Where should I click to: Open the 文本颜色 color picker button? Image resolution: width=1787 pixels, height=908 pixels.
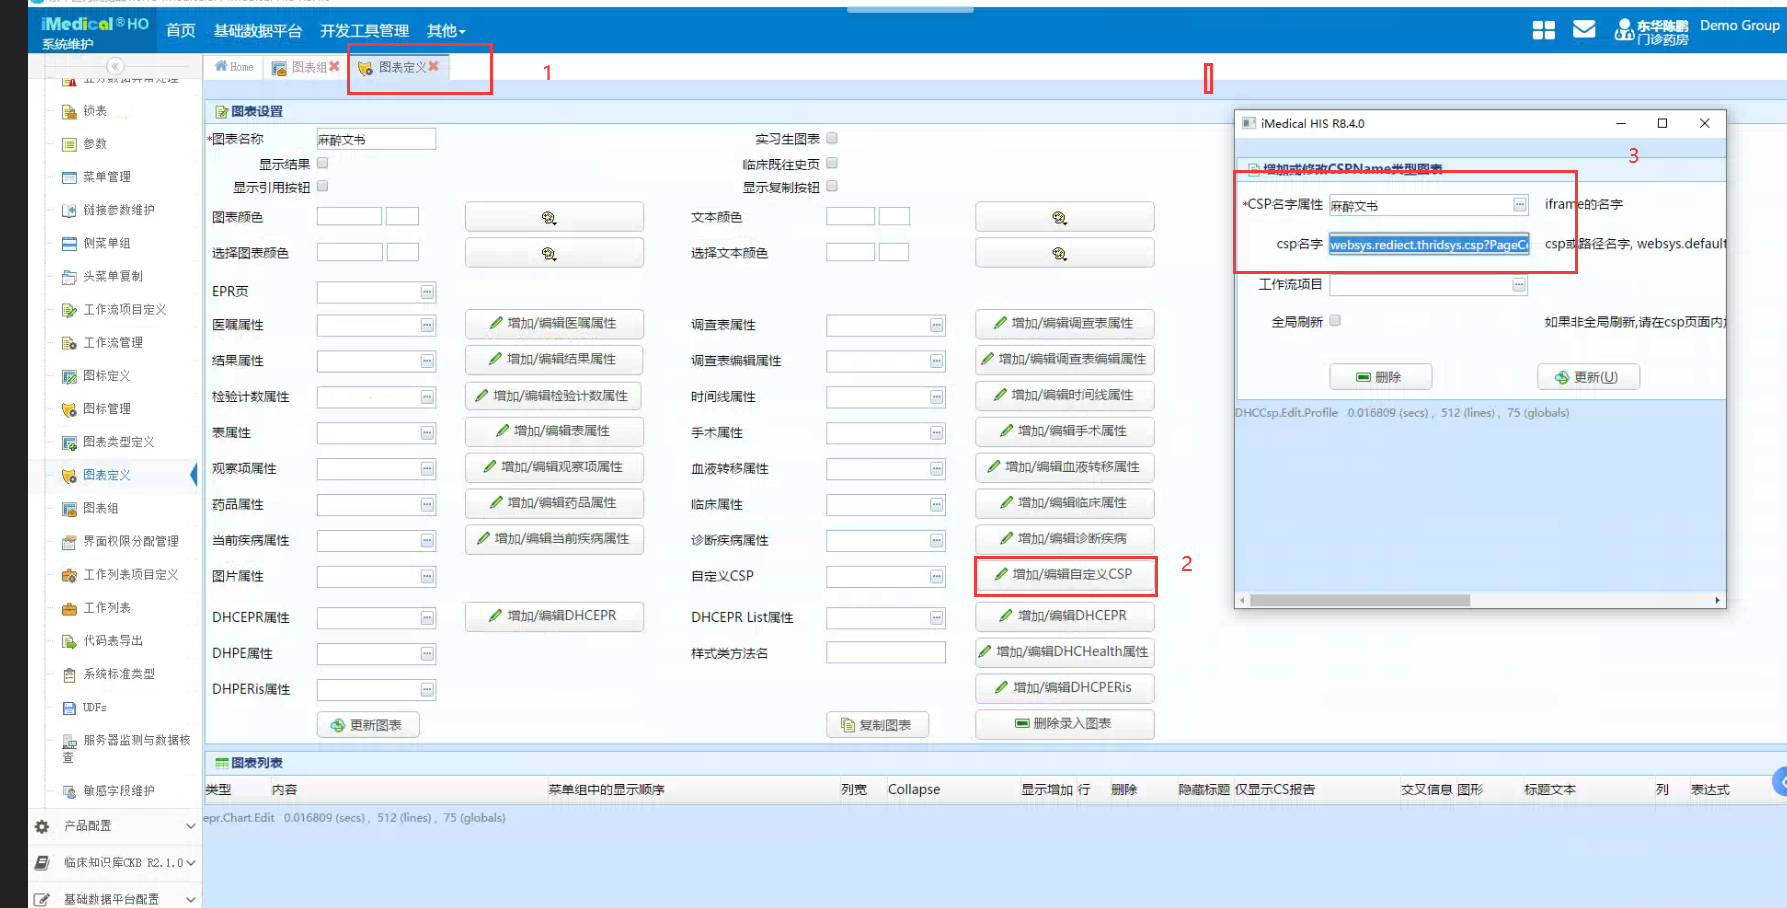1065,217
